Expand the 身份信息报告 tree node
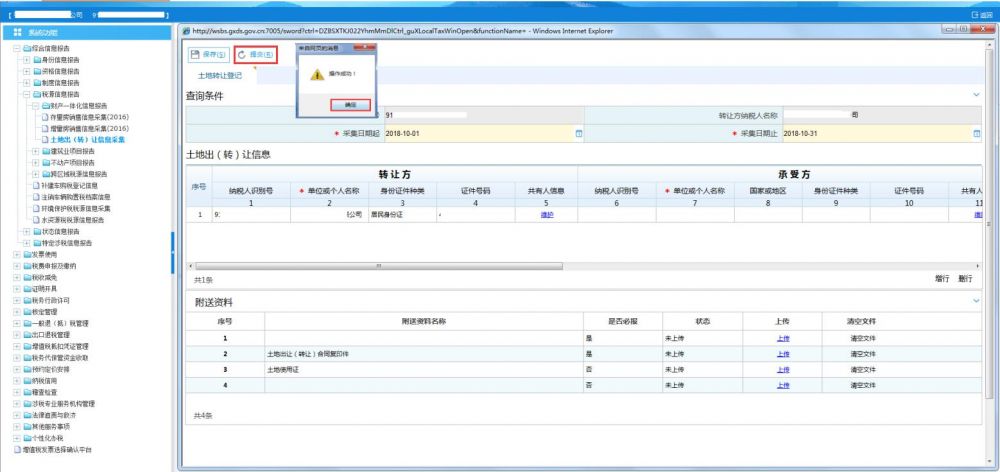This screenshot has width=1000, height=472. click(26, 60)
